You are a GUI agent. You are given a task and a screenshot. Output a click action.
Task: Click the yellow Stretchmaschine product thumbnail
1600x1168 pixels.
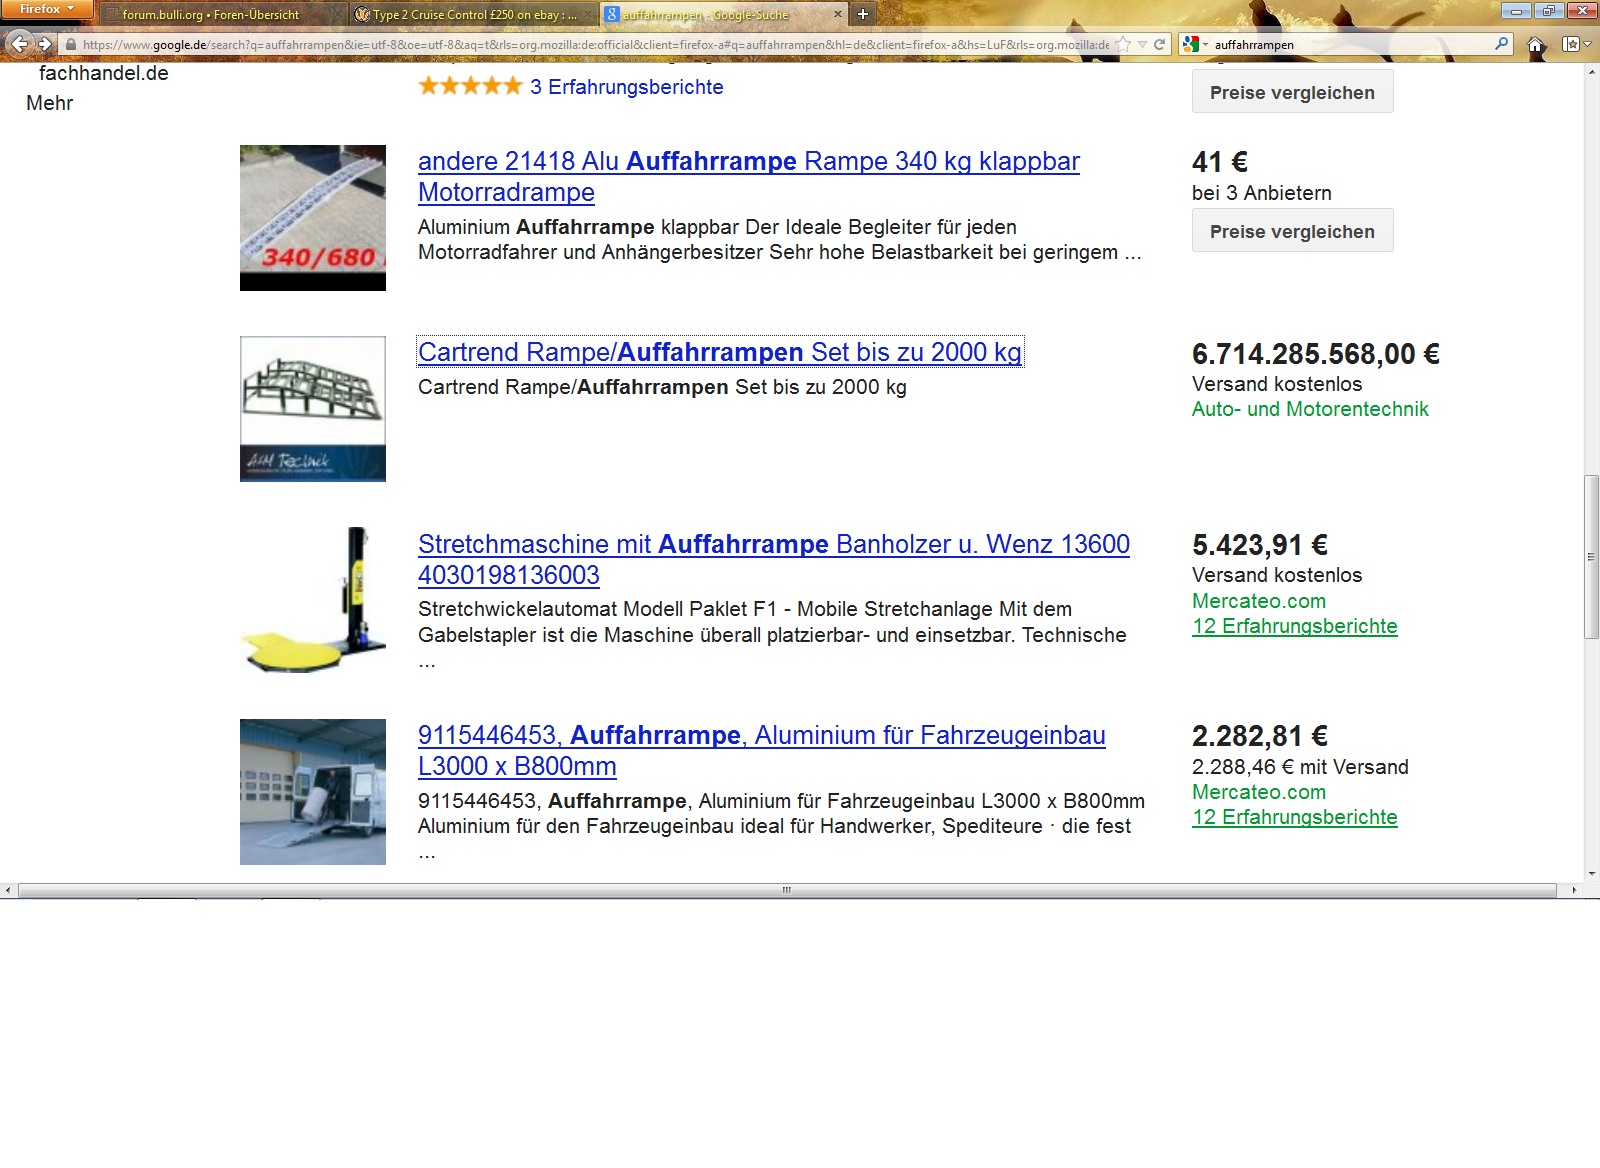(x=313, y=600)
